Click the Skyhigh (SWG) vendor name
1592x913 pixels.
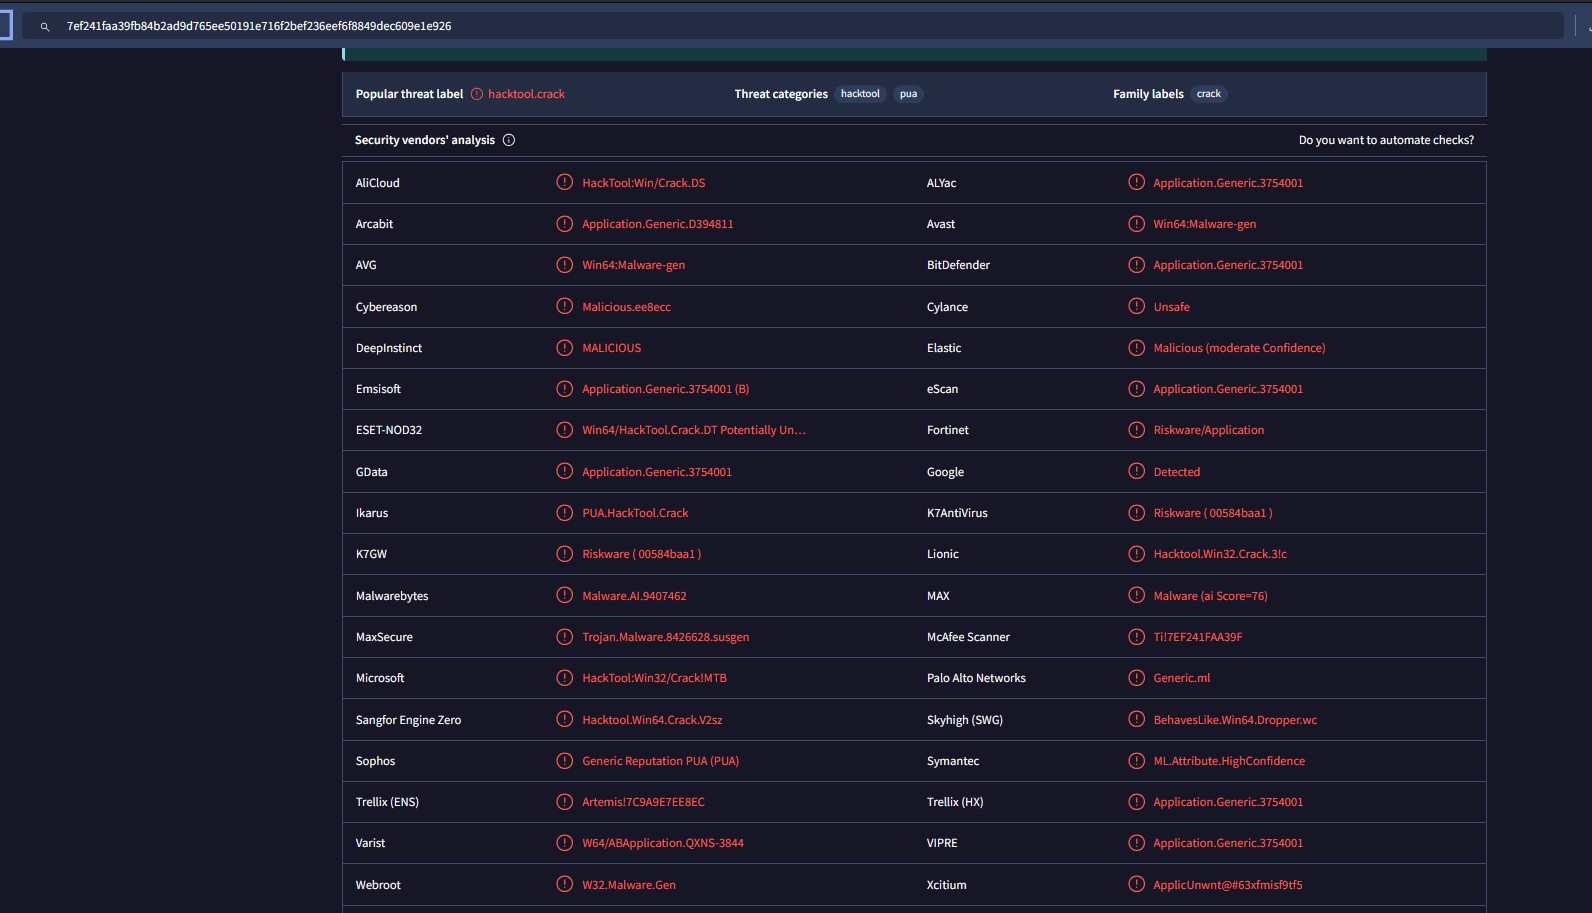(x=965, y=720)
